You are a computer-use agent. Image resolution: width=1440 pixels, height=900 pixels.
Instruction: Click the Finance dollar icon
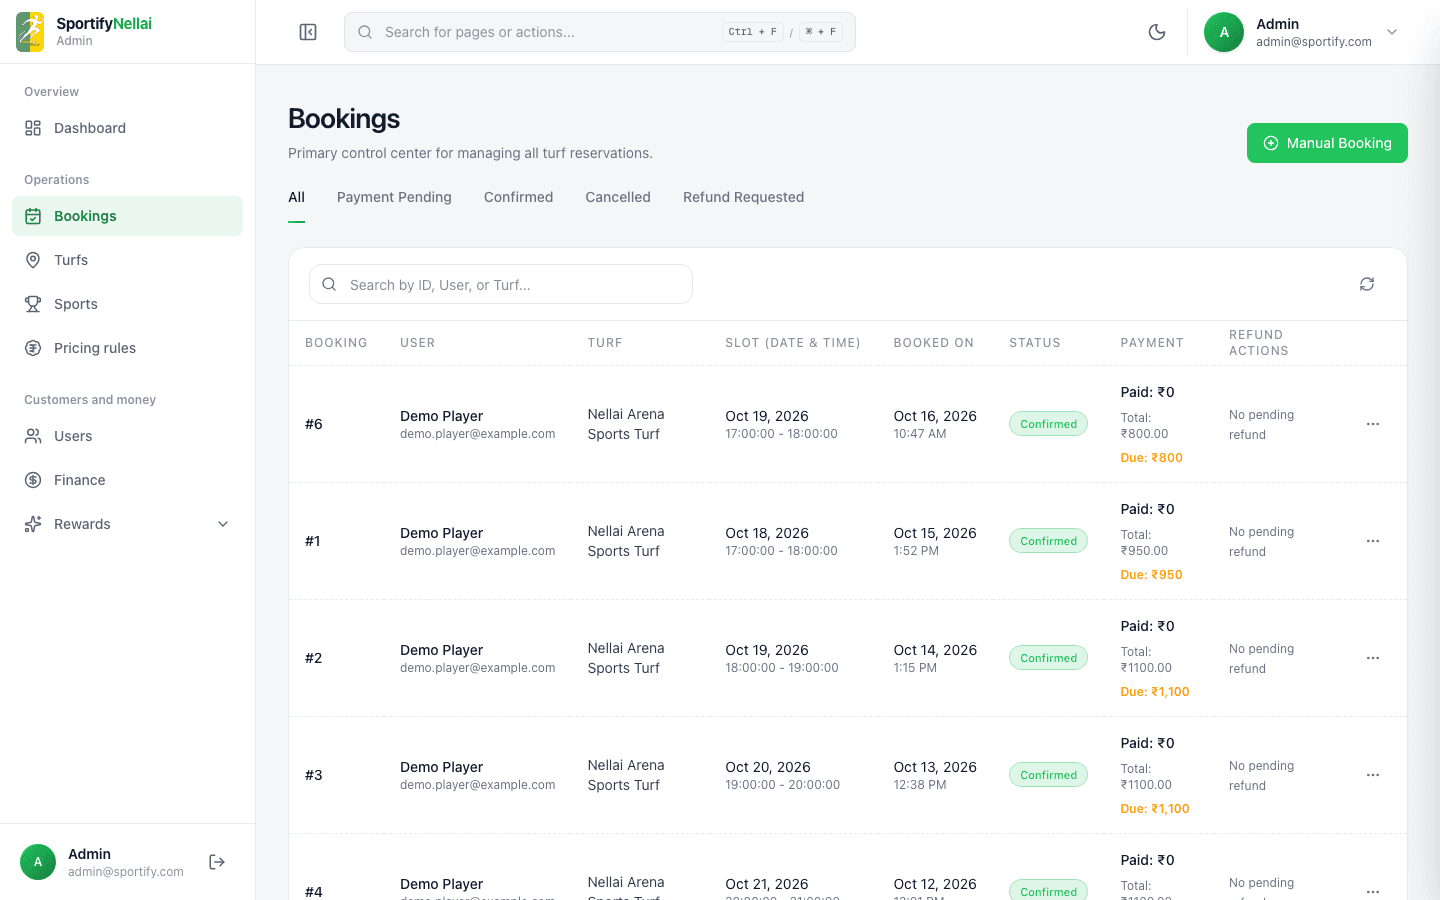point(33,480)
